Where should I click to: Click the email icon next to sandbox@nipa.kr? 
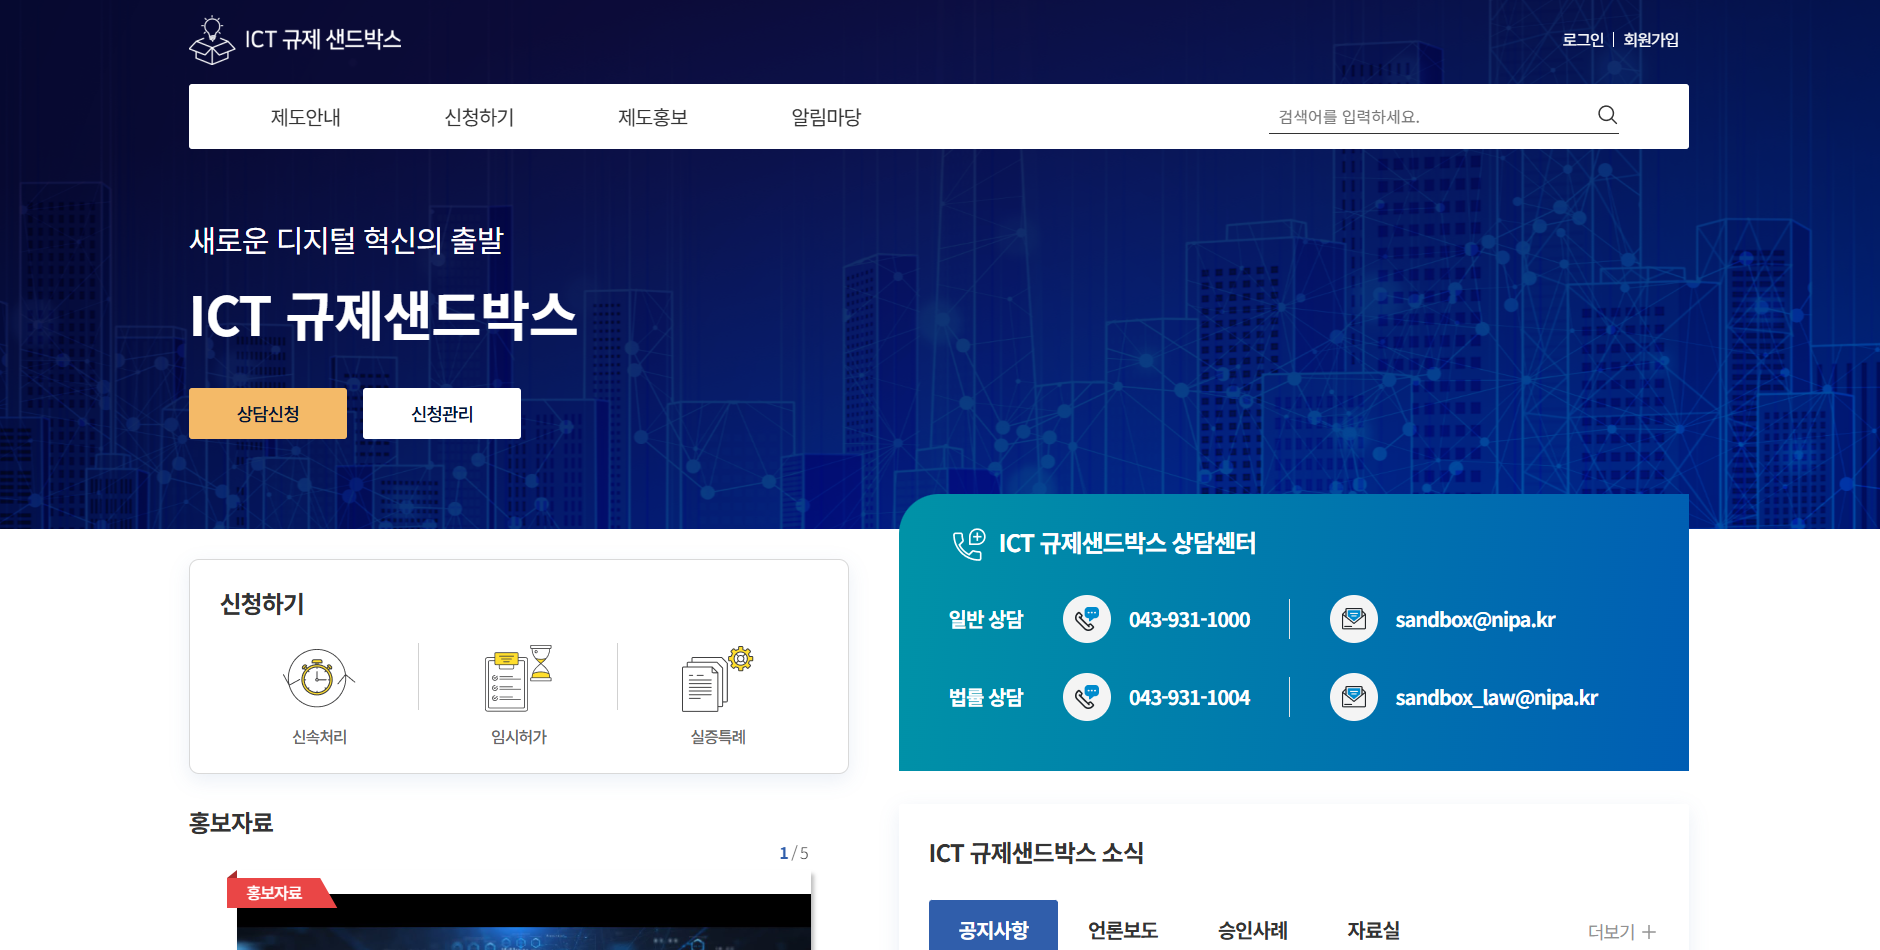pos(1353,619)
